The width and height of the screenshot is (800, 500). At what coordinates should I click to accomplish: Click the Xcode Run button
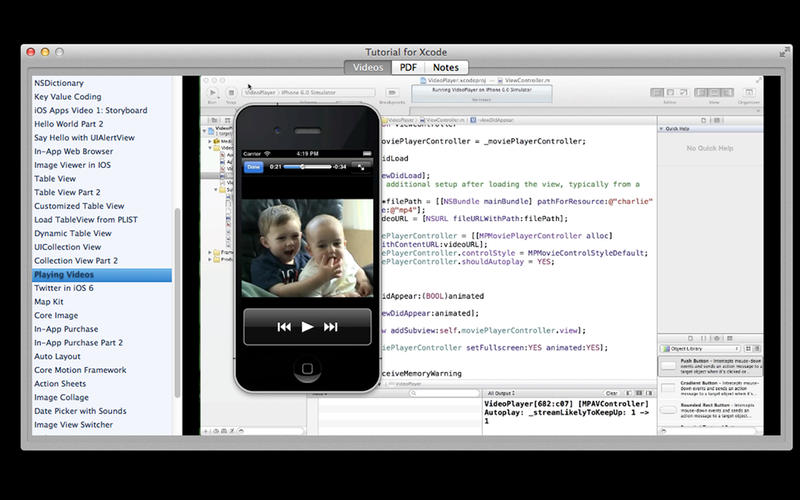212,93
